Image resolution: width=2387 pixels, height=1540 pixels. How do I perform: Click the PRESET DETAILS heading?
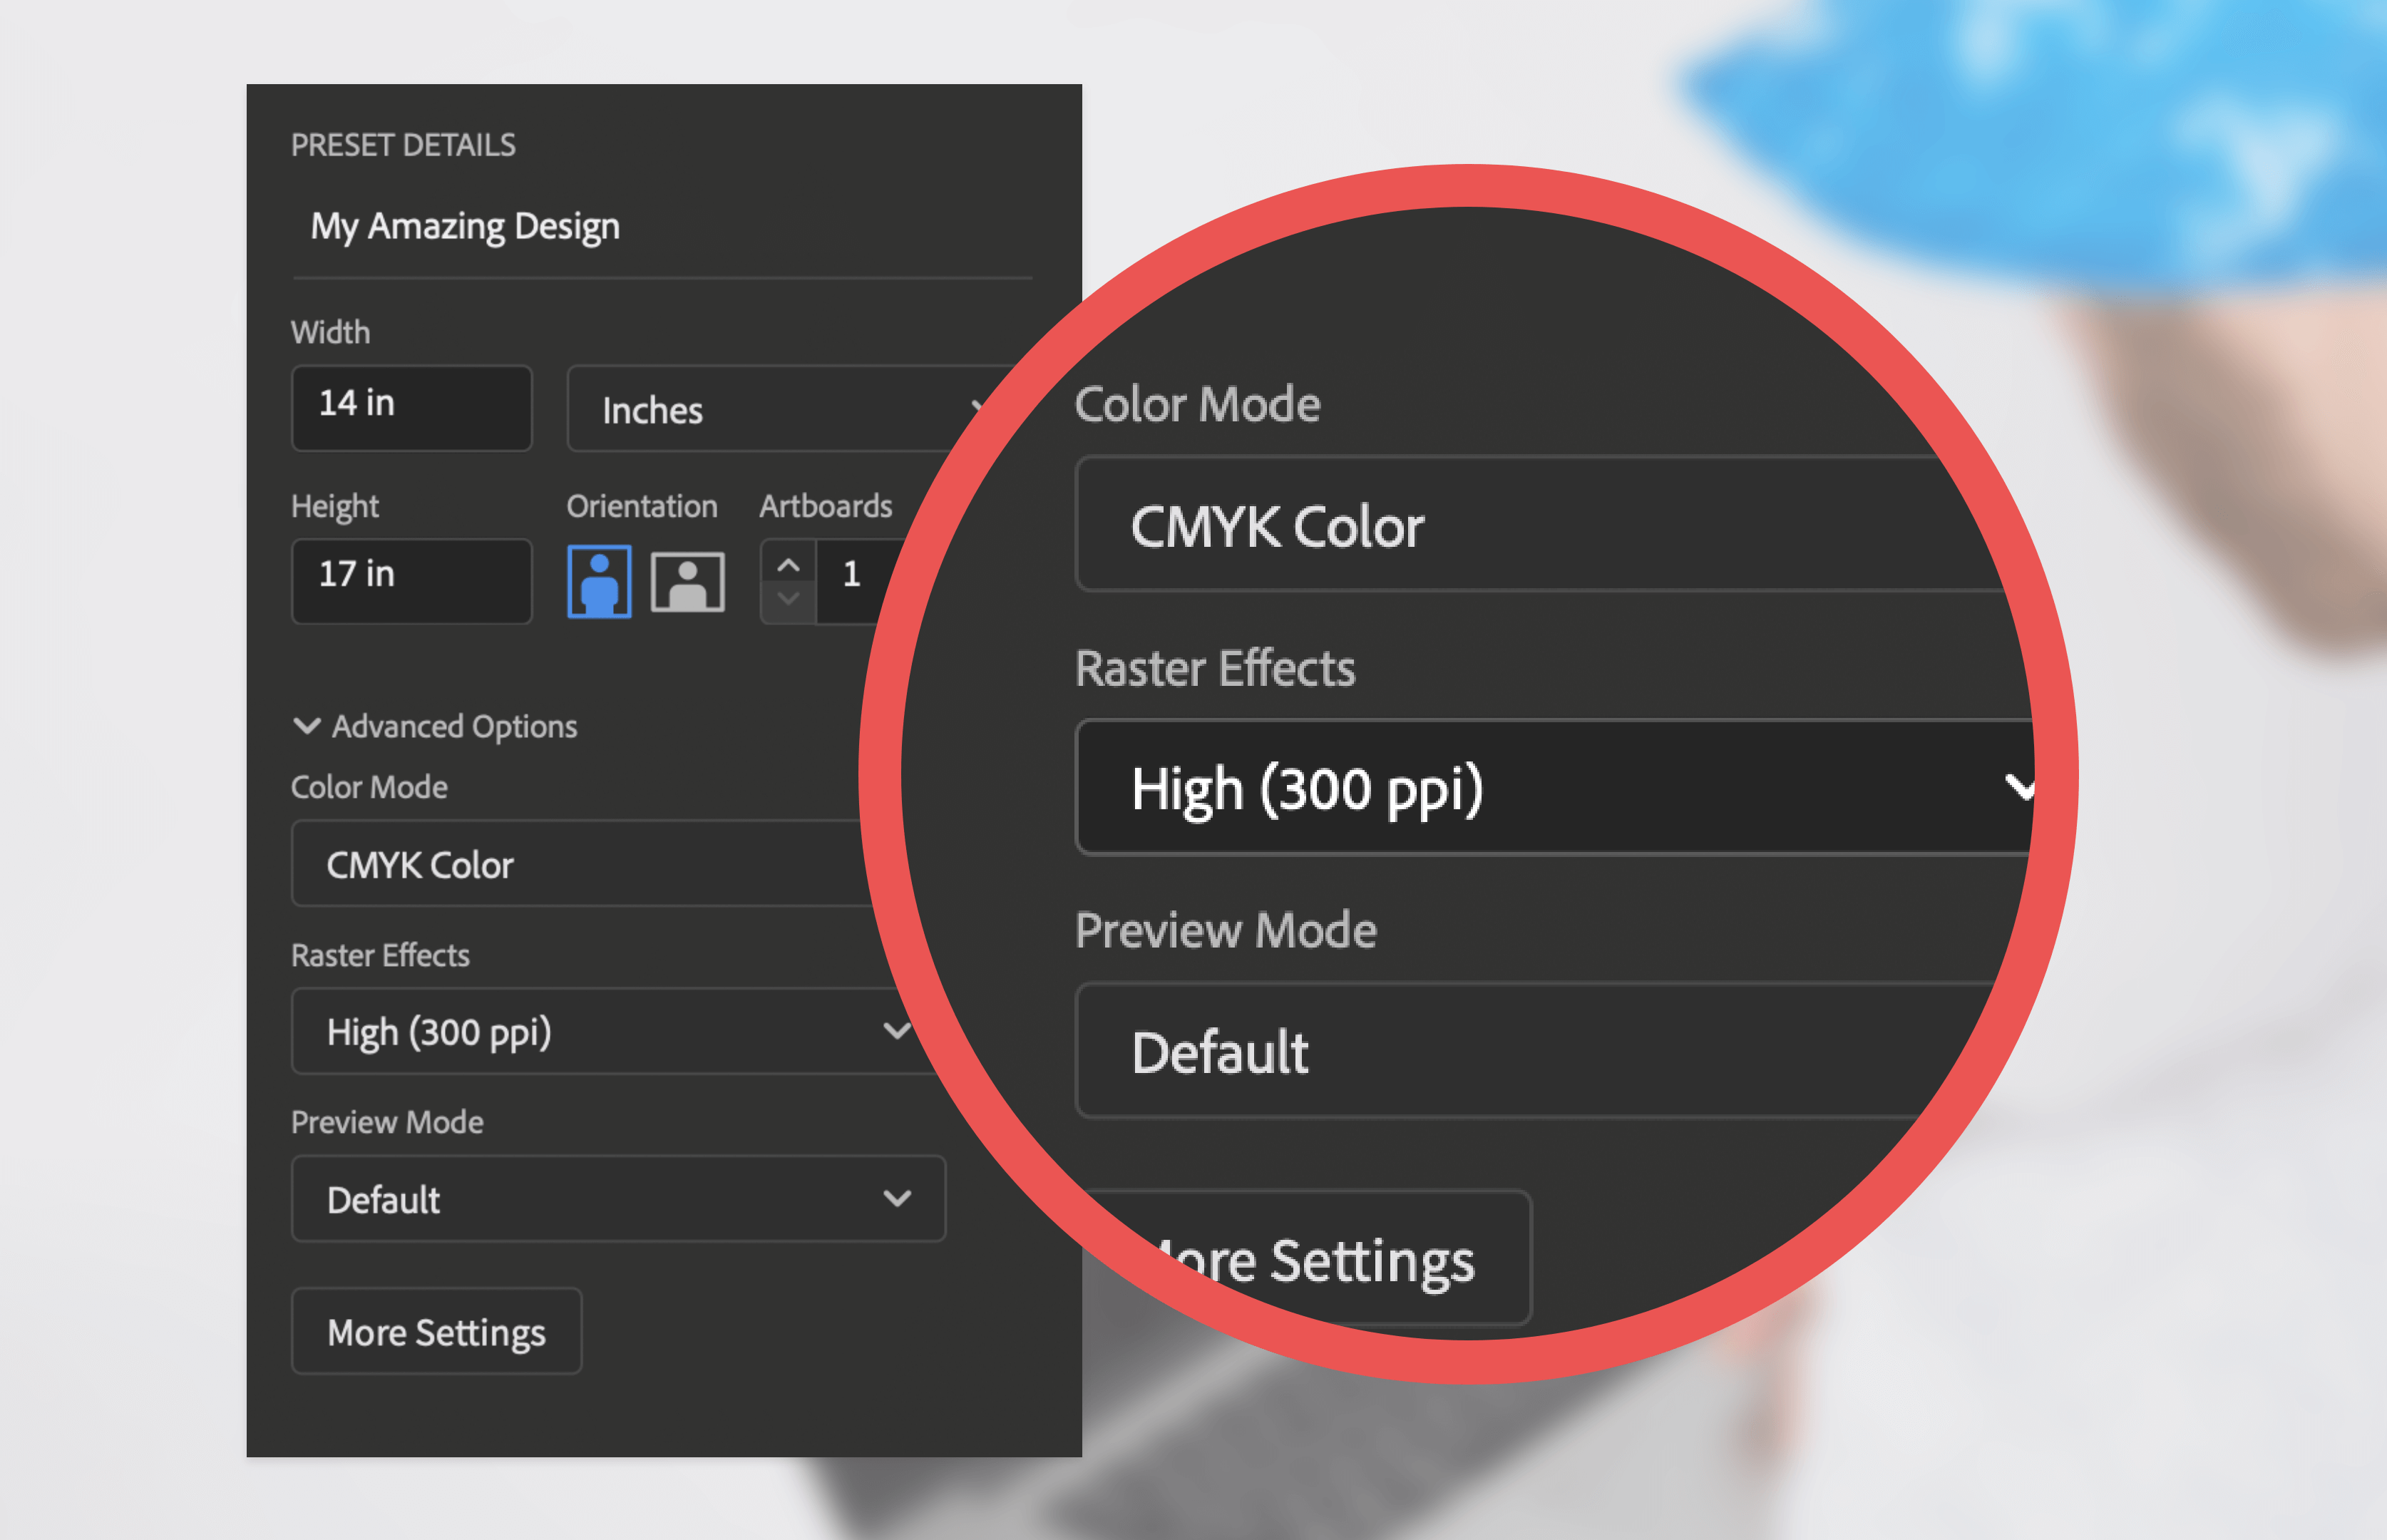click(403, 145)
